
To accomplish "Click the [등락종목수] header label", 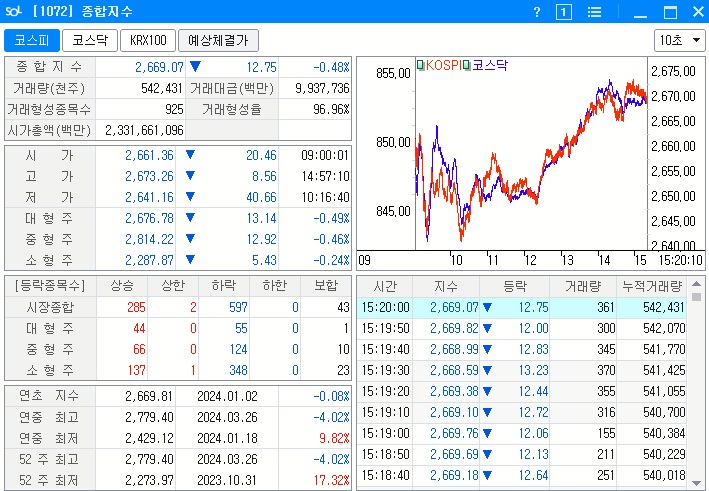I will [x=50, y=286].
